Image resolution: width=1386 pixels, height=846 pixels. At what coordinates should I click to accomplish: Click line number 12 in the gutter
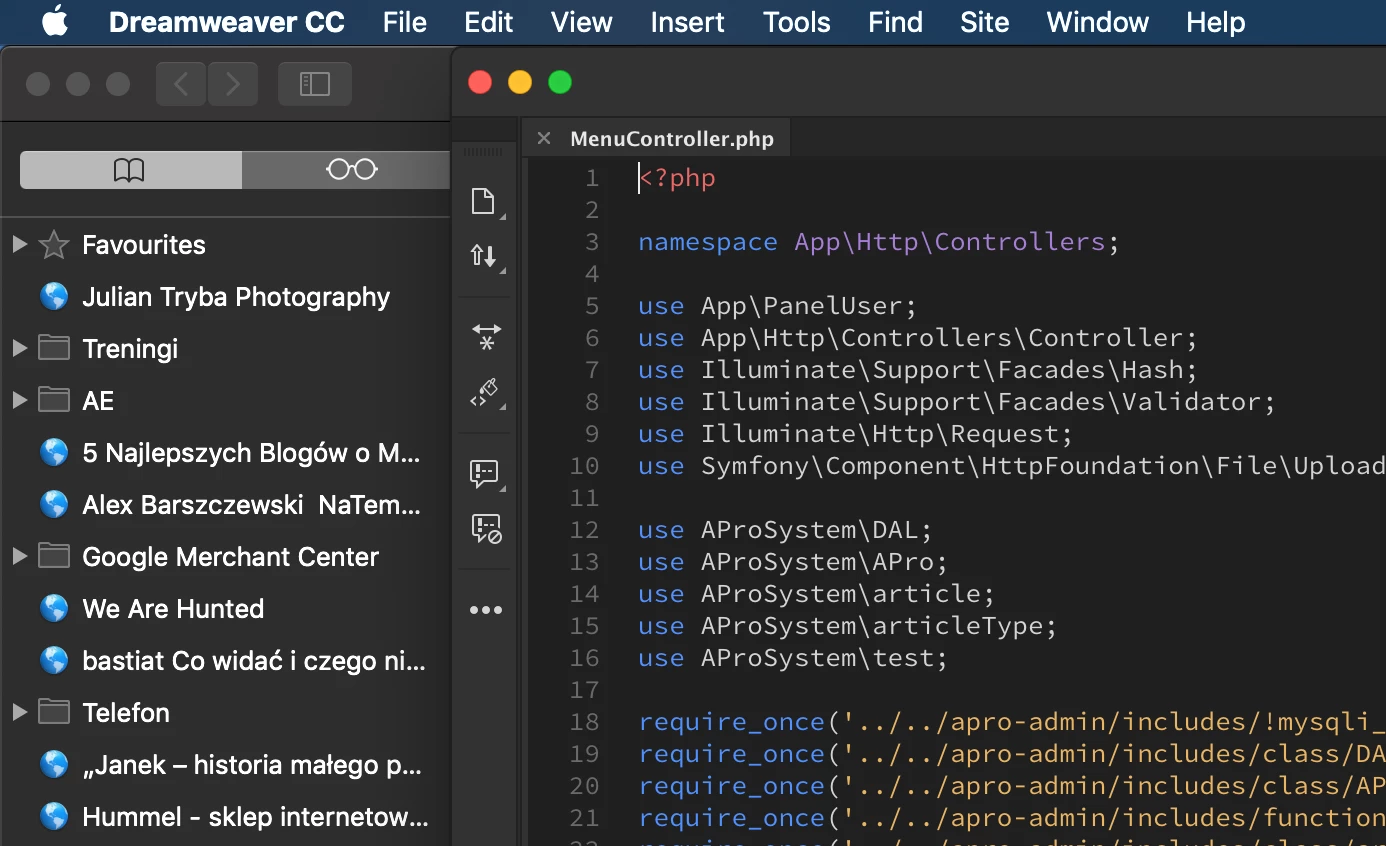tap(584, 530)
